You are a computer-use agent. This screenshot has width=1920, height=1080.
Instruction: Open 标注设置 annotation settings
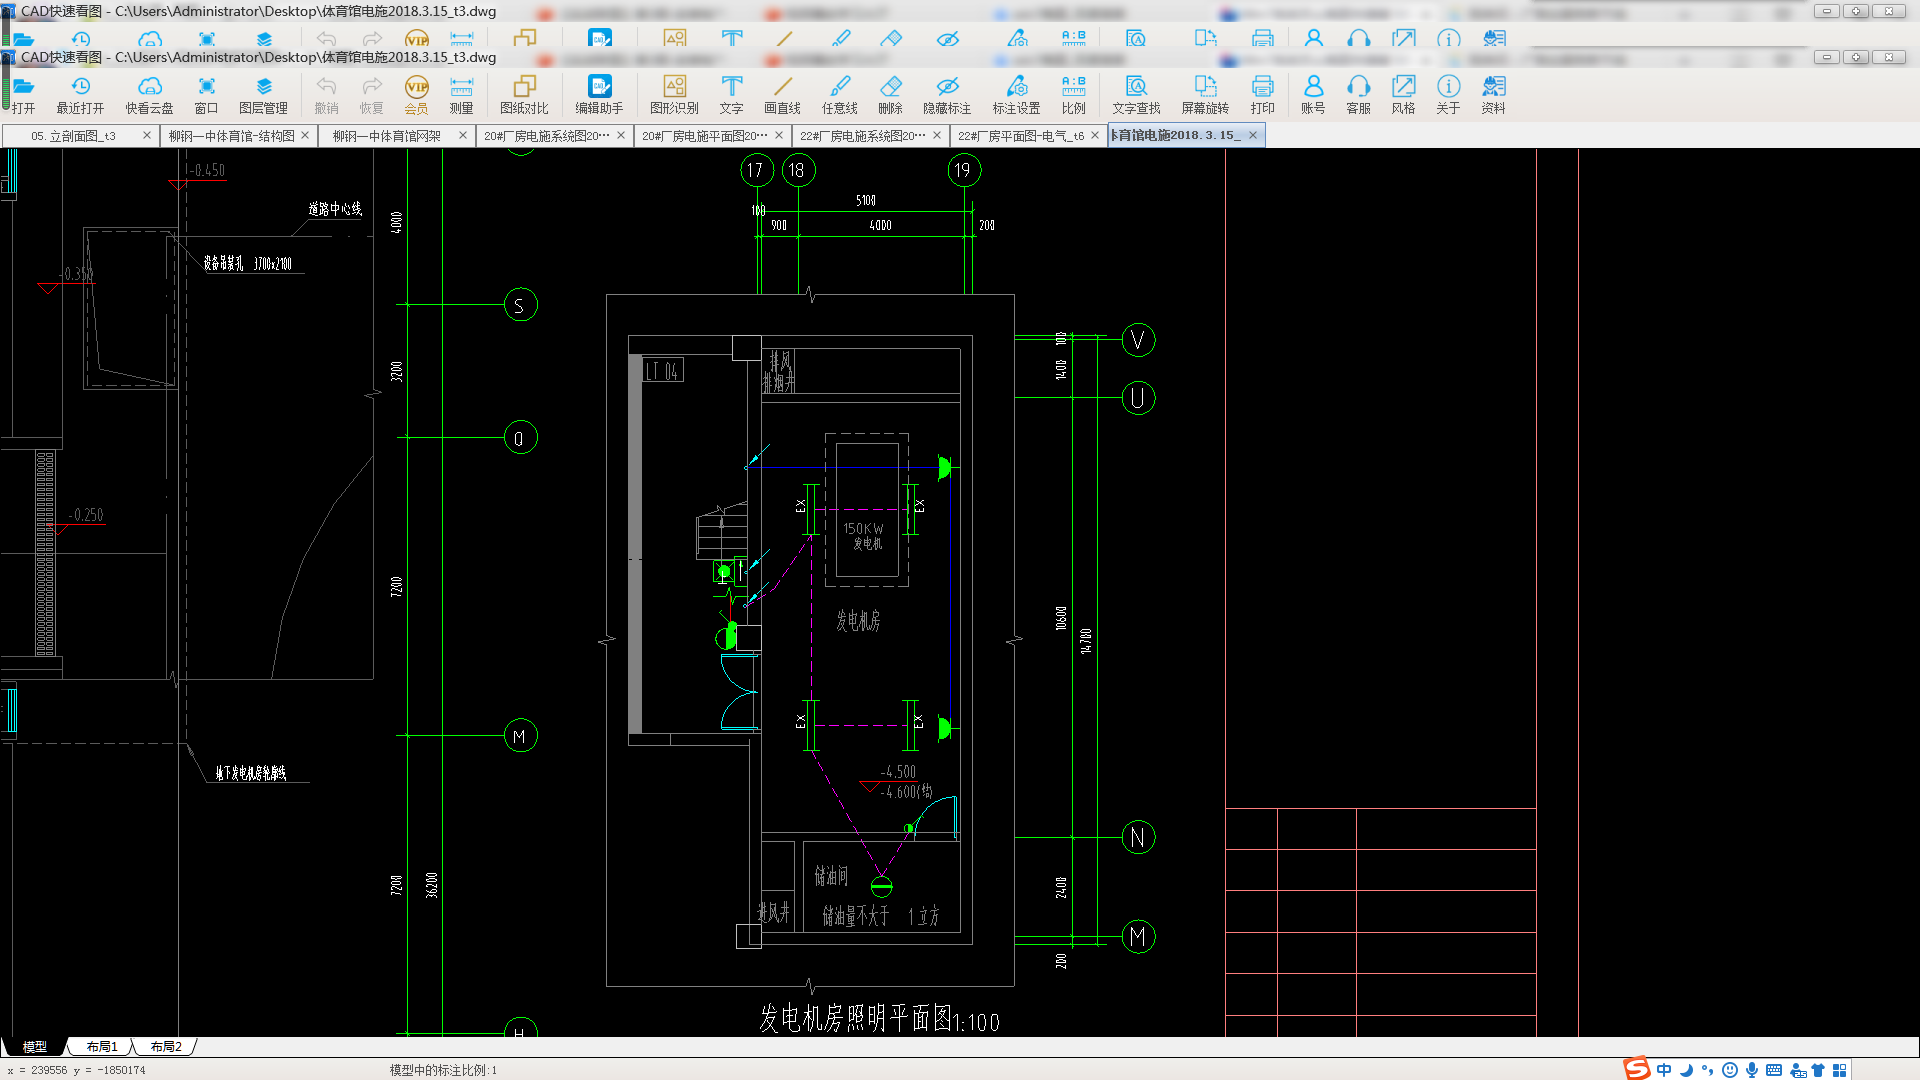(x=1016, y=95)
